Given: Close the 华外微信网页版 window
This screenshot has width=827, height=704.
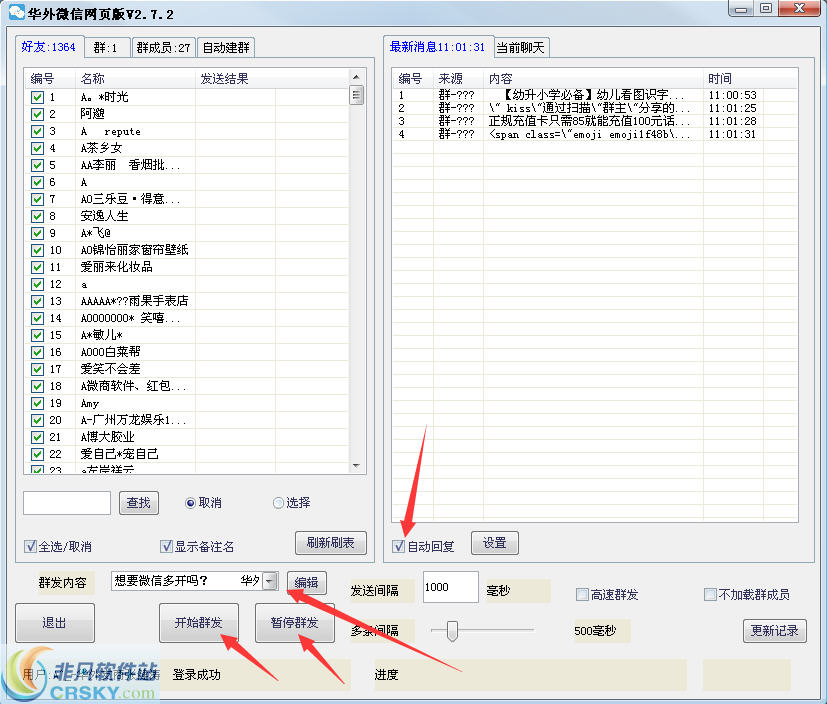Looking at the screenshot, I should pyautogui.click(x=799, y=8).
